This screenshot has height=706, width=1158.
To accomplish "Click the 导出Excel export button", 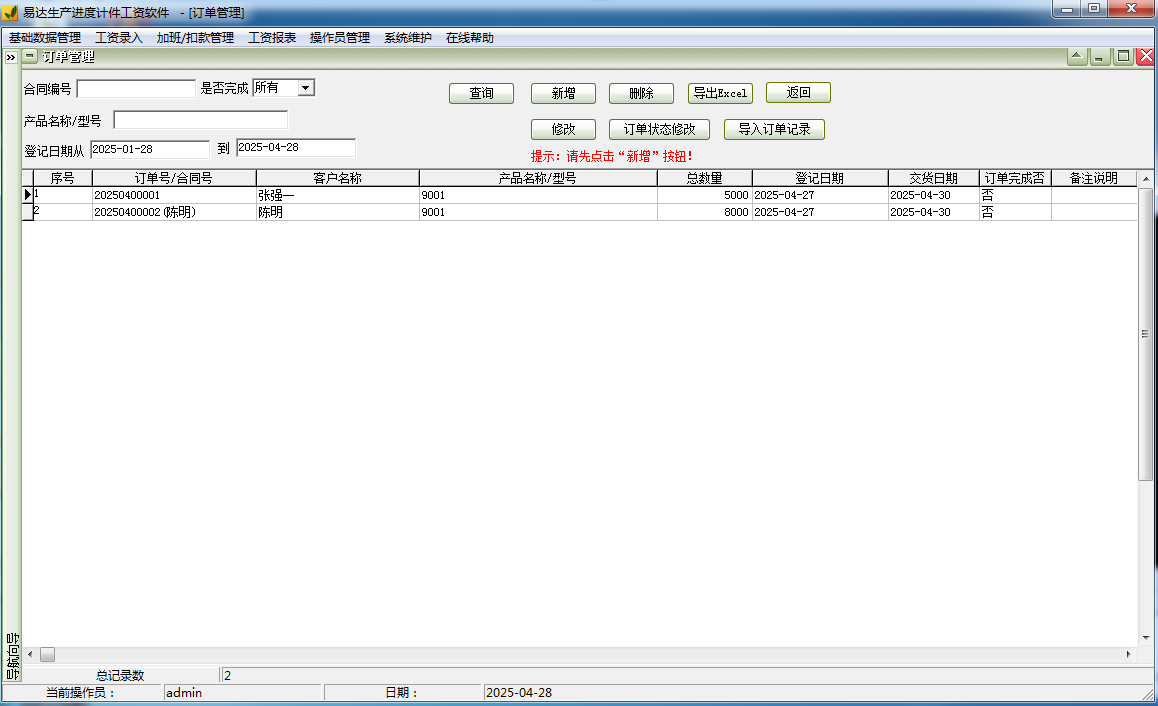I will [x=719, y=93].
